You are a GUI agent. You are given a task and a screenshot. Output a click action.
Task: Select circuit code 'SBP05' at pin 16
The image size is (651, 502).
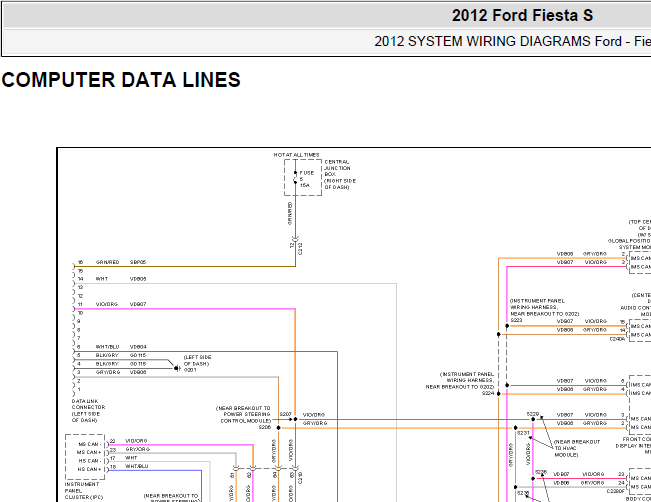[138, 262]
